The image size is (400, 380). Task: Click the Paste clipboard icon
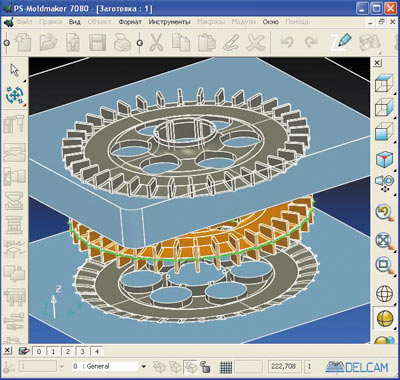point(206,43)
